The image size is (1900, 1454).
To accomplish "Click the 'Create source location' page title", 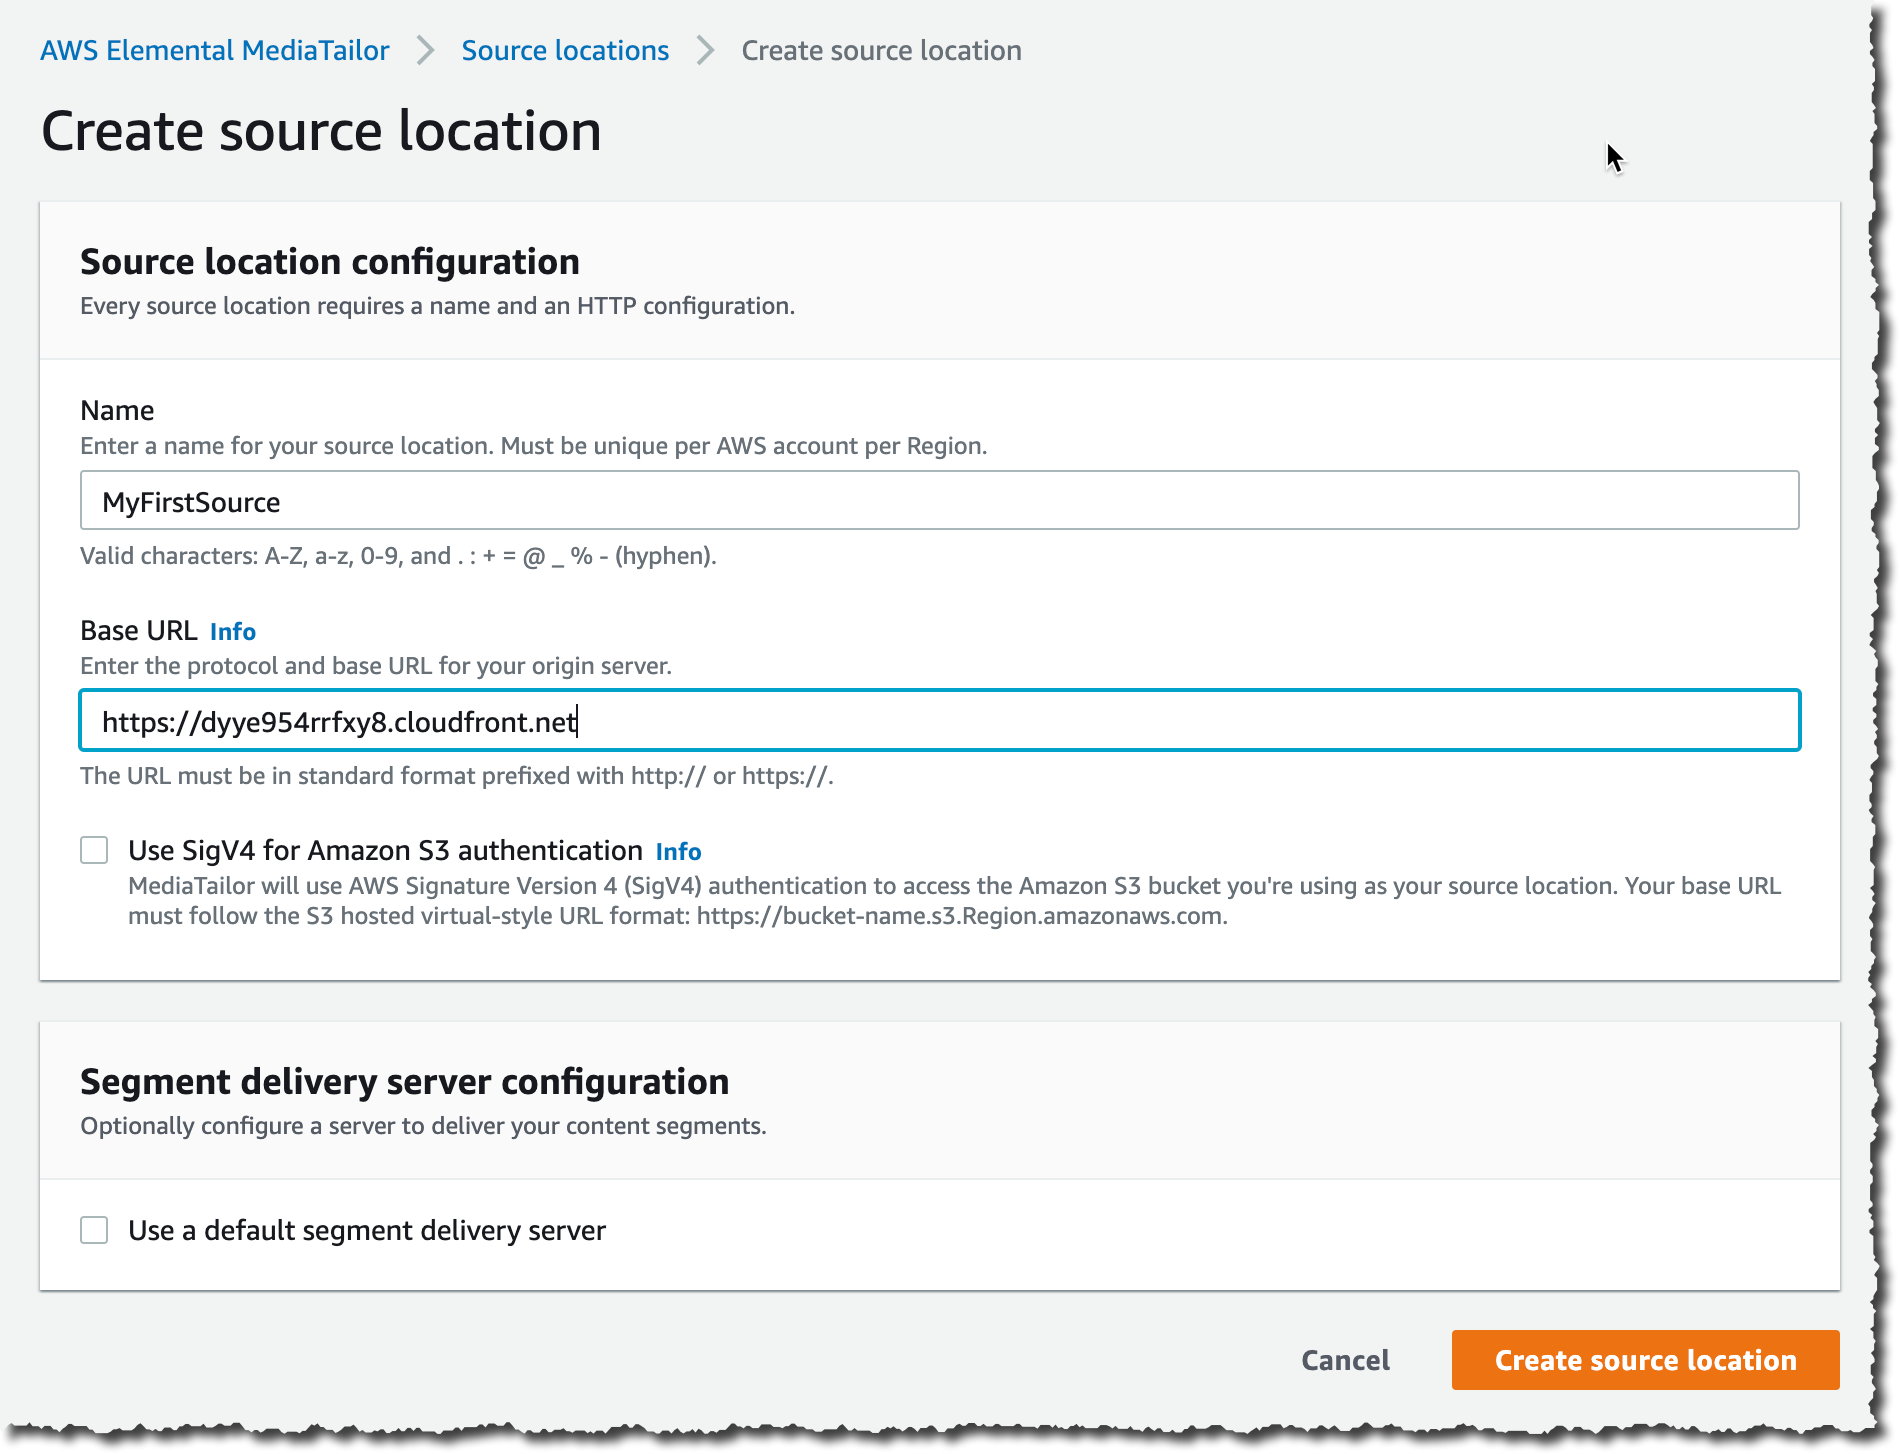I will pyautogui.click(x=321, y=131).
